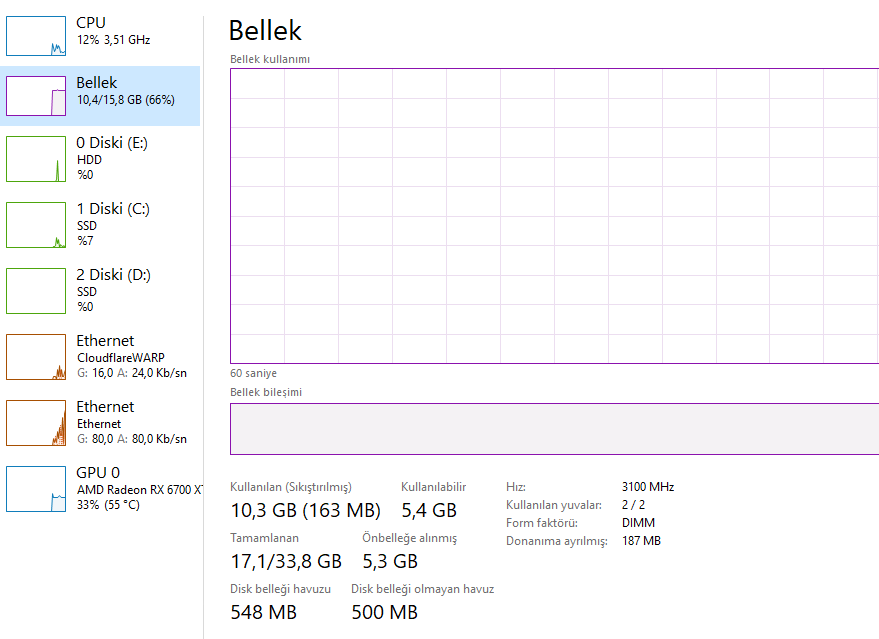Image resolution: width=879 pixels, height=639 pixels.
Task: Click the 0 Diski (E:) HDD label
Action: [89, 160]
